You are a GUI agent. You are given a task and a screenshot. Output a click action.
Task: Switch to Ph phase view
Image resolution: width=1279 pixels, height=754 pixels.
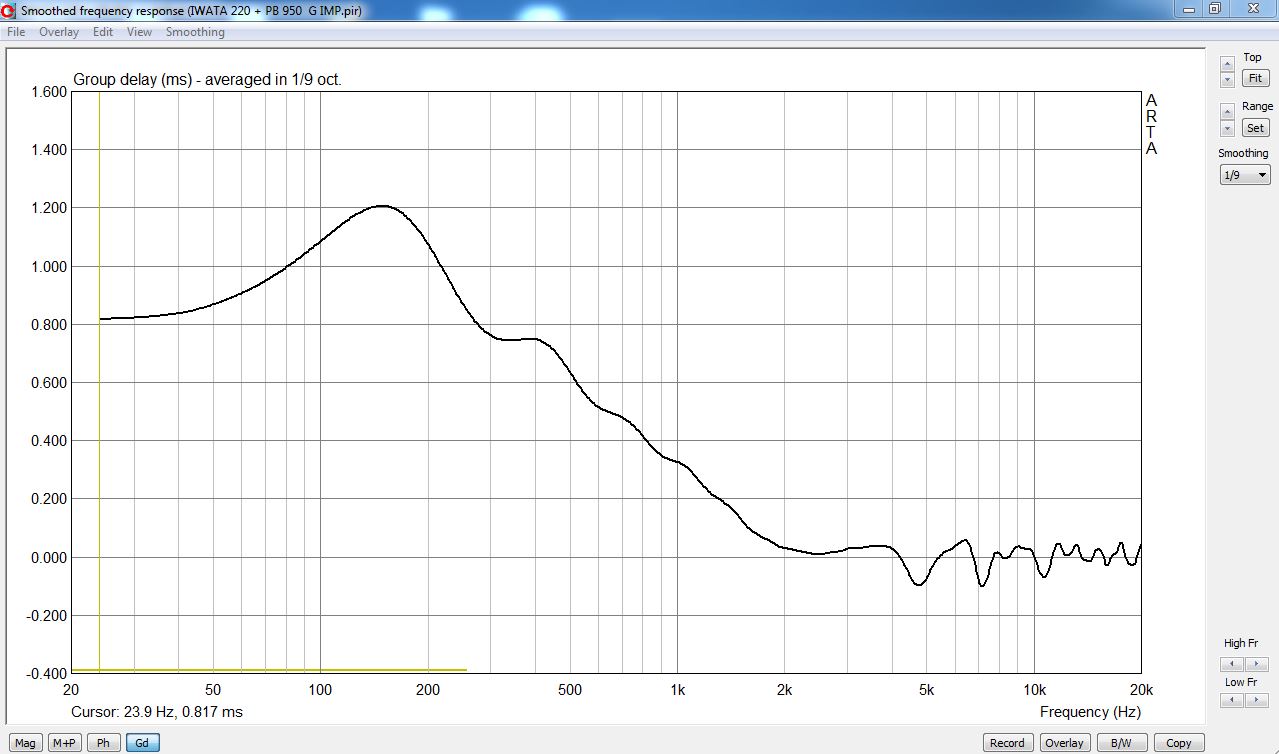103,743
